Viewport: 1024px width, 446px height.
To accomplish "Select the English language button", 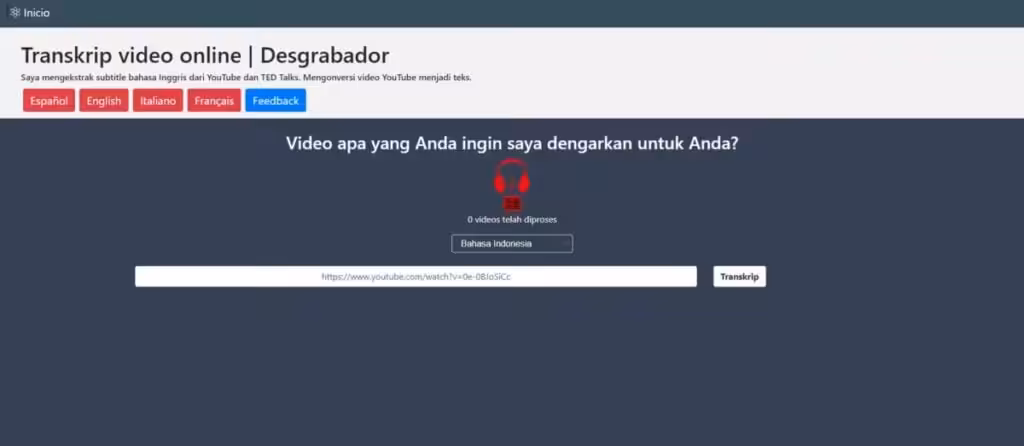I will pos(104,101).
